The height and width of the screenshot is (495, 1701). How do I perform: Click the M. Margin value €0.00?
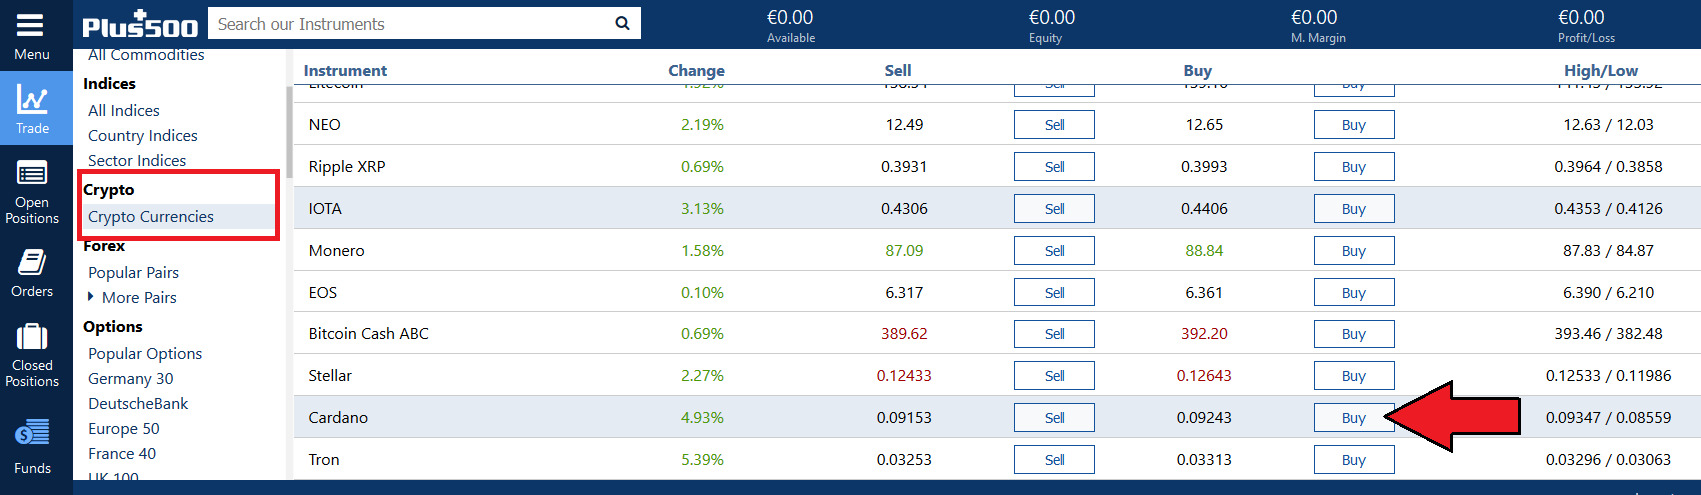point(1314,17)
